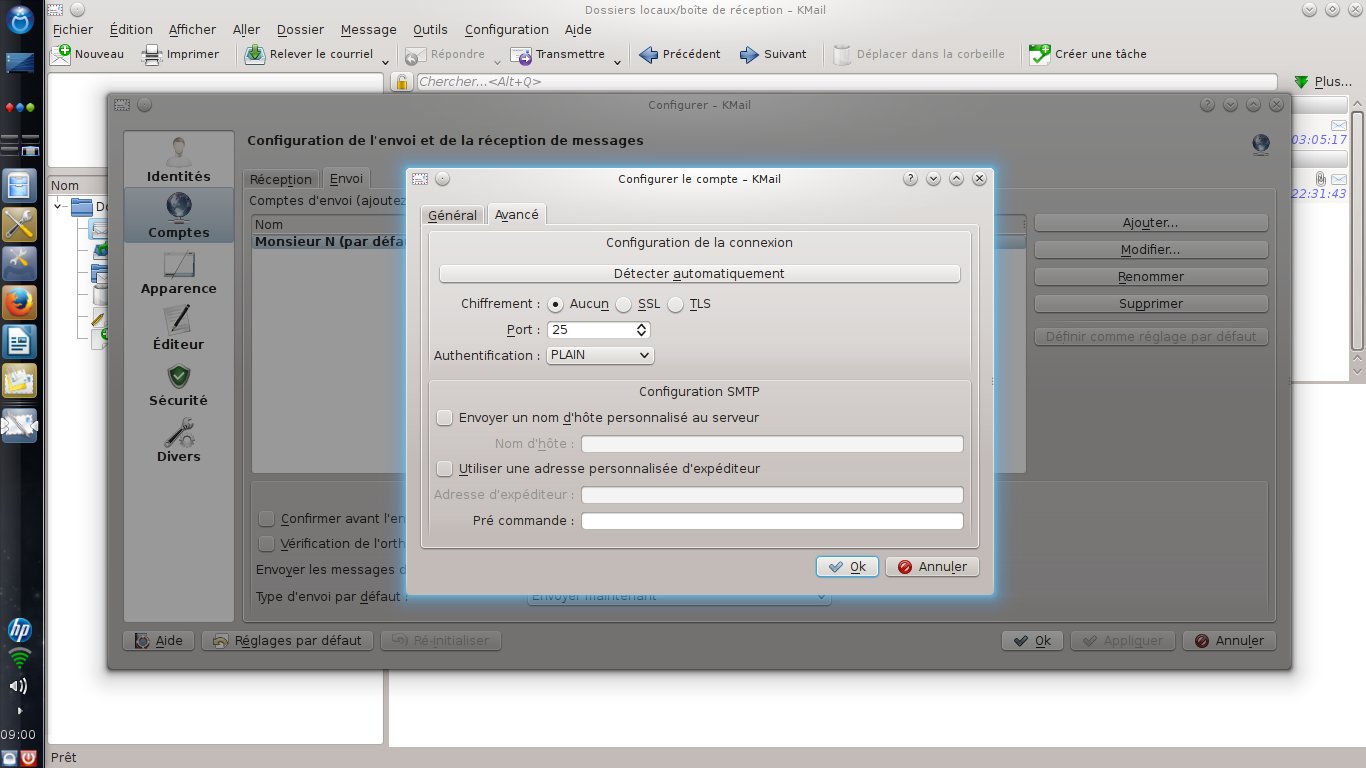This screenshot has height=768, width=1366.
Task: Click the Renommer button
Action: click(1151, 277)
